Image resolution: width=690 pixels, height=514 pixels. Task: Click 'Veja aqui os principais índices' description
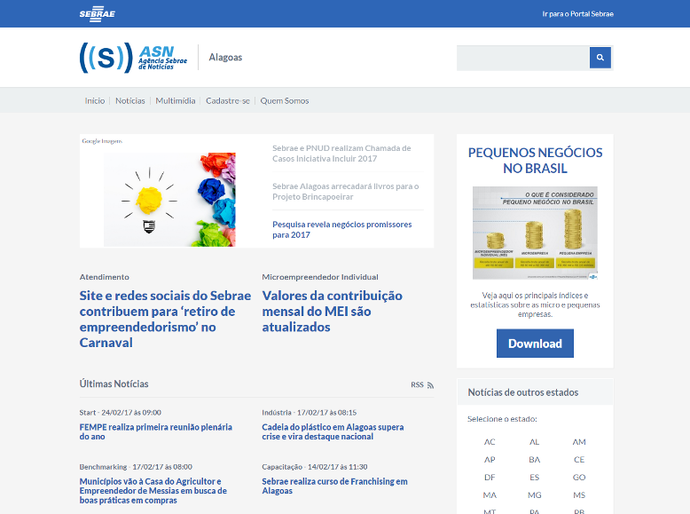pyautogui.click(x=535, y=305)
